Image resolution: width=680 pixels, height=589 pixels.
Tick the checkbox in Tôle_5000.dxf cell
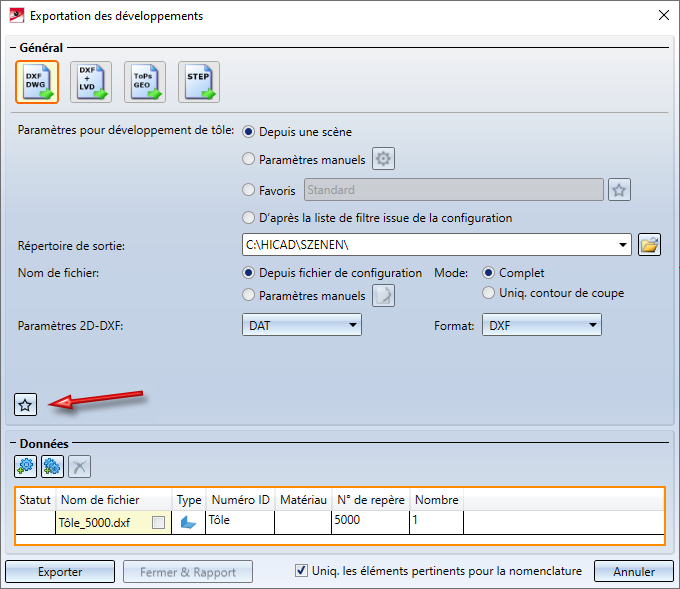pyautogui.click(x=159, y=523)
